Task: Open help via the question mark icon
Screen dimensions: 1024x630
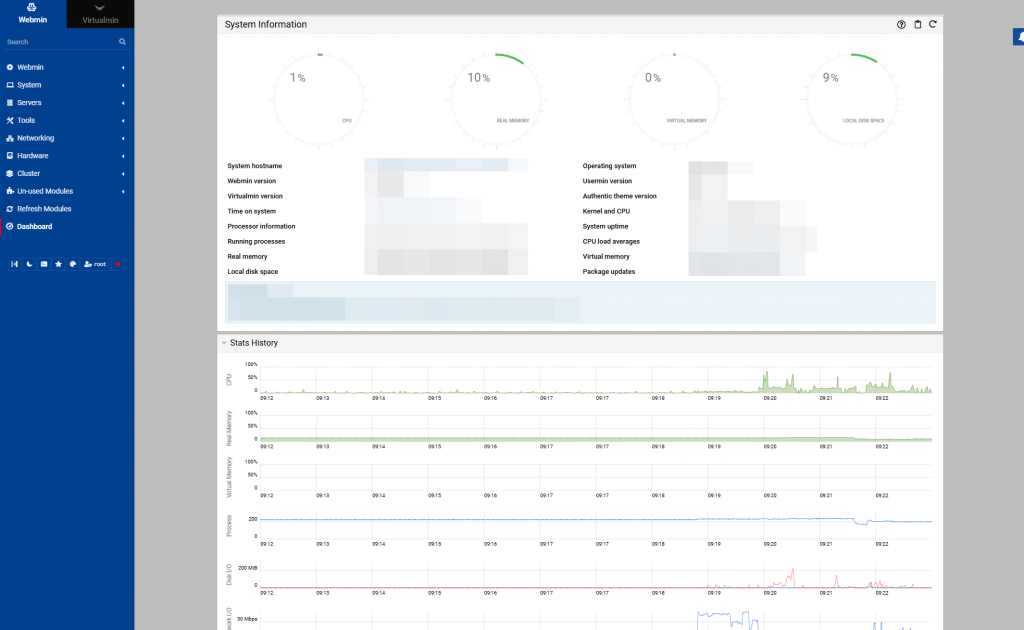Action: pos(901,24)
